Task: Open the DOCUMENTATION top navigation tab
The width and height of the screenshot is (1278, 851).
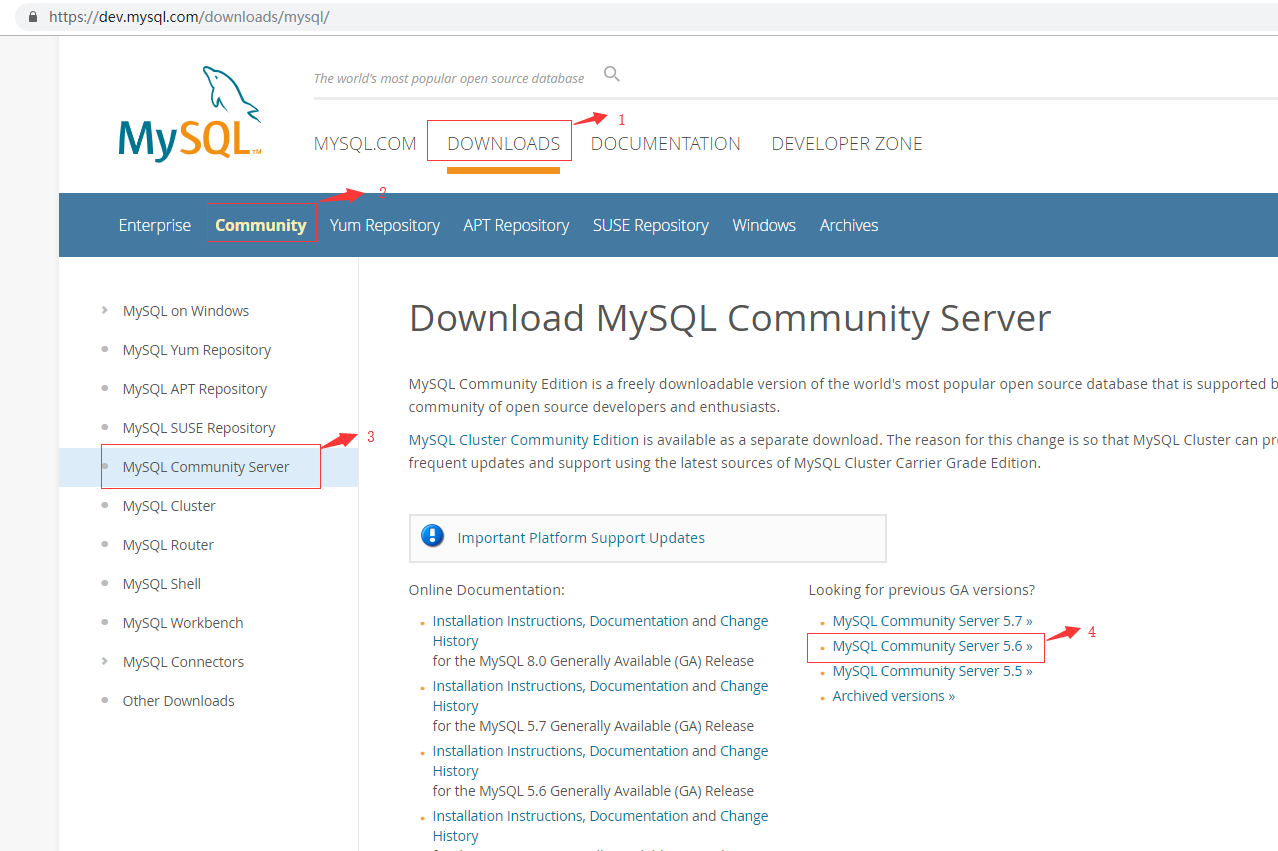Action: pyautogui.click(x=666, y=143)
